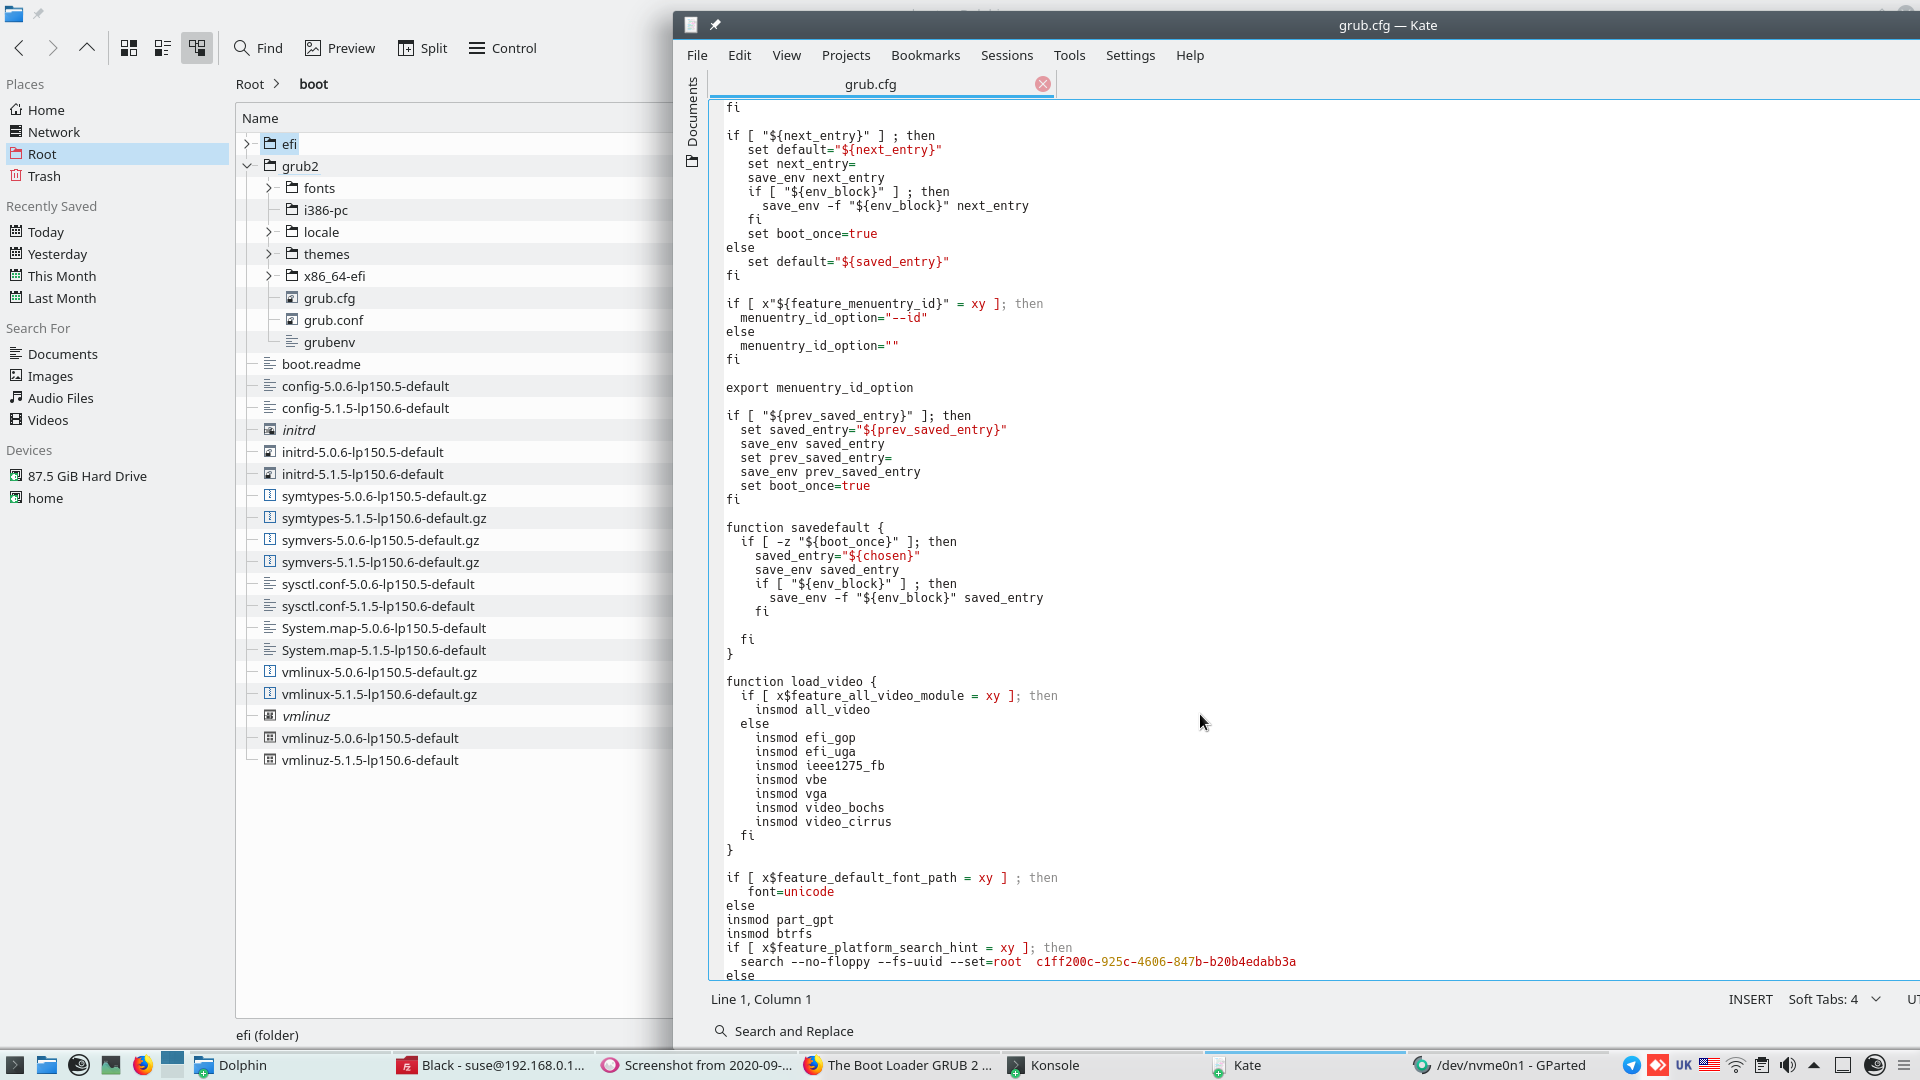Image resolution: width=1920 pixels, height=1080 pixels.
Task: Go back in Dolphin navigation
Action: [20, 48]
